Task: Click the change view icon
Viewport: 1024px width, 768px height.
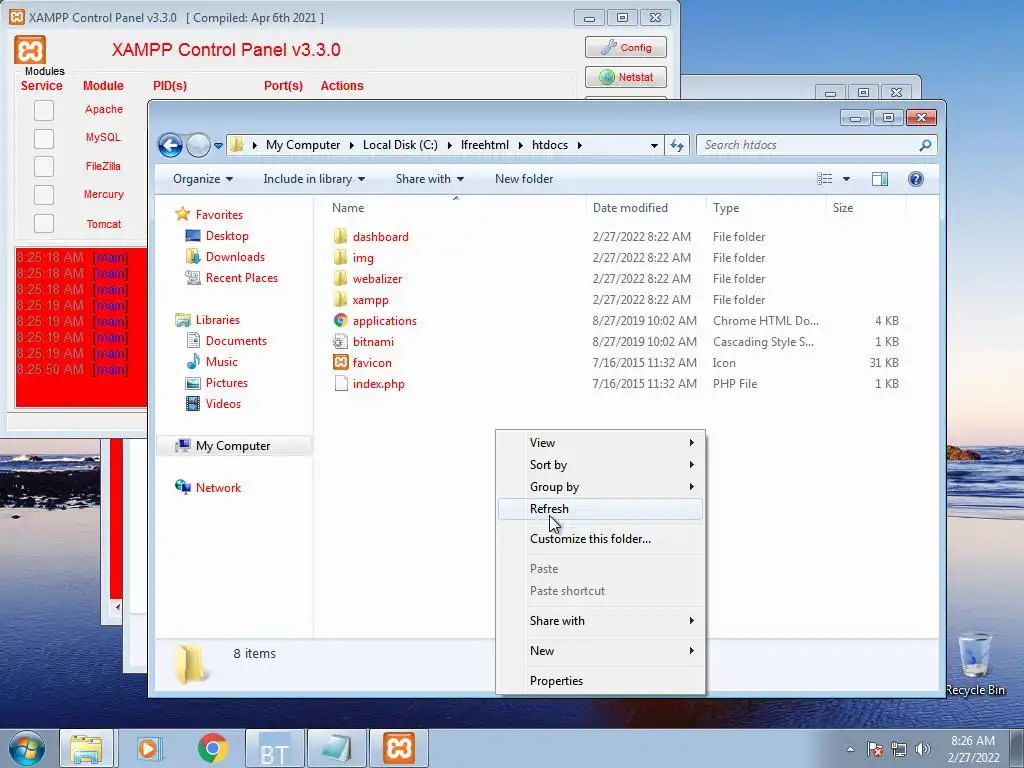Action: (825, 179)
